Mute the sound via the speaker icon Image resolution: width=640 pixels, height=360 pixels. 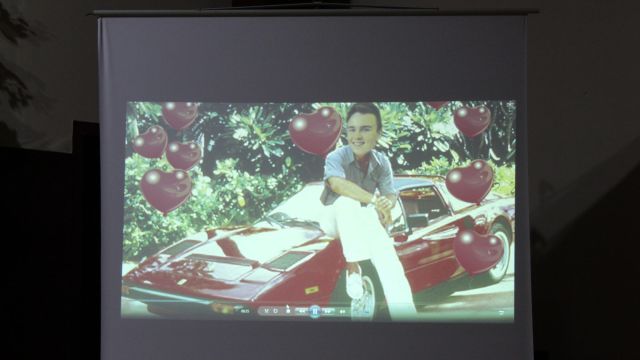point(342,312)
